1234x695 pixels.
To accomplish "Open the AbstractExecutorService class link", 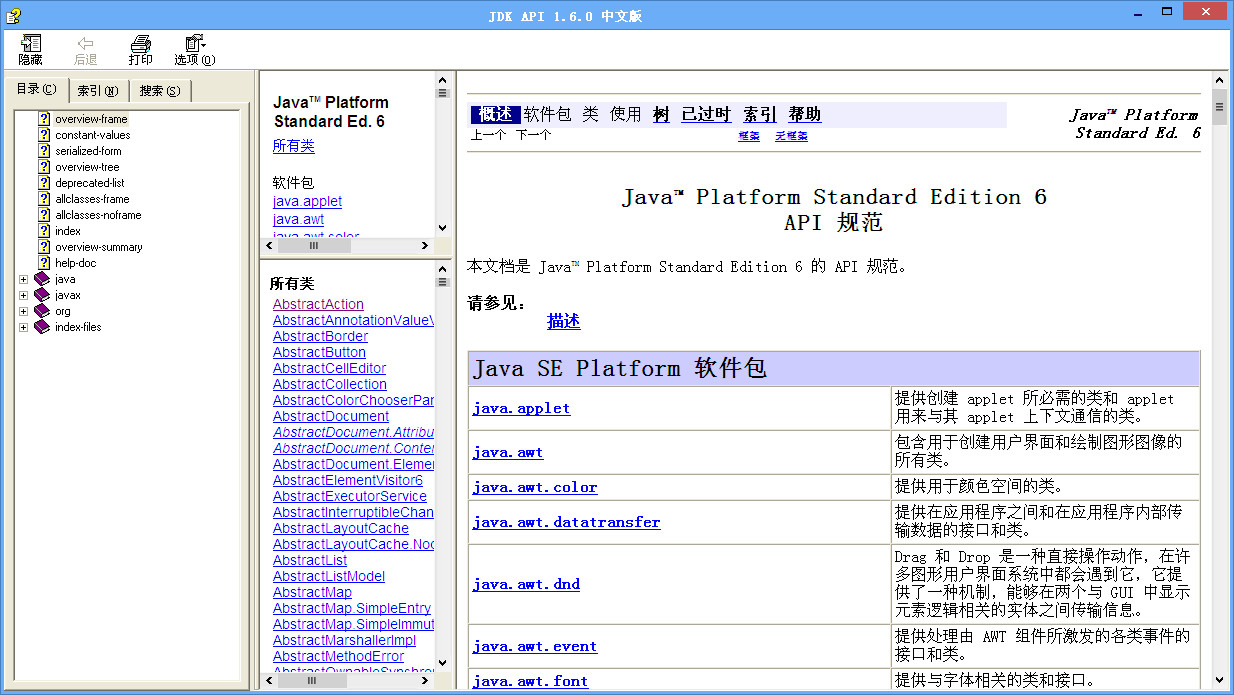I will [x=349, y=496].
